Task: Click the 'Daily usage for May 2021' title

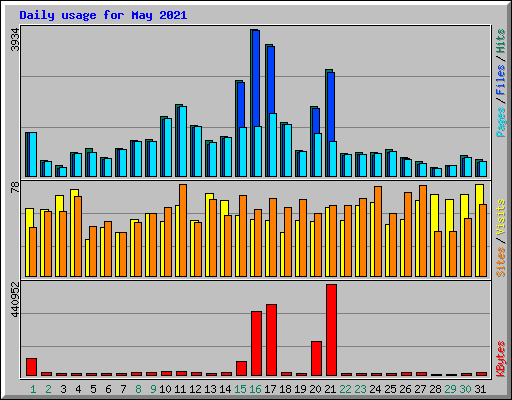Action: pyautogui.click(x=103, y=15)
